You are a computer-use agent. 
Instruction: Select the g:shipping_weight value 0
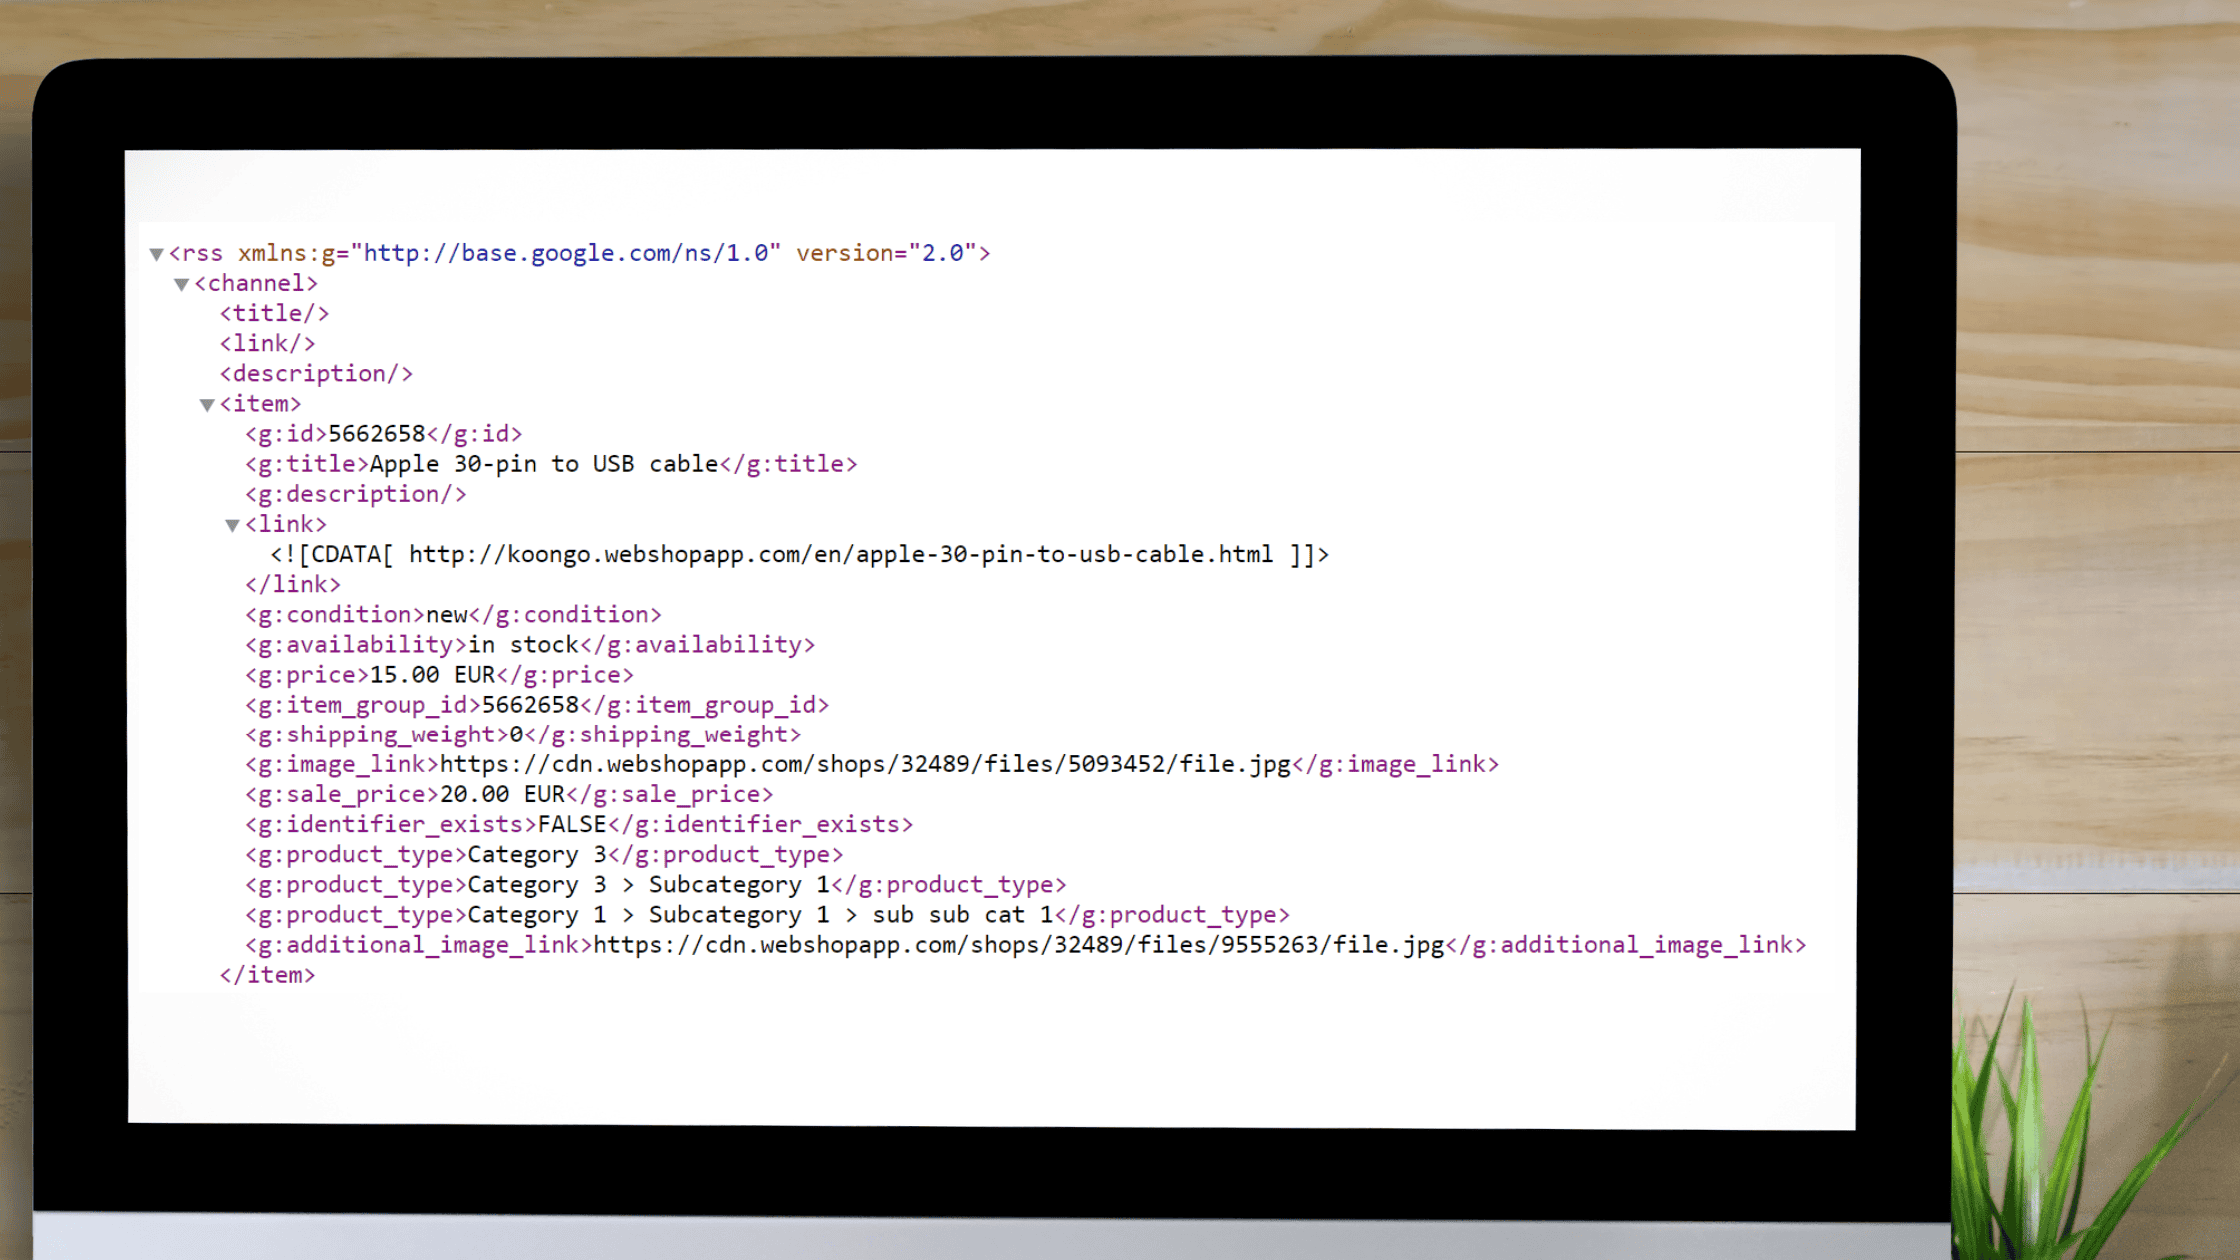point(517,735)
